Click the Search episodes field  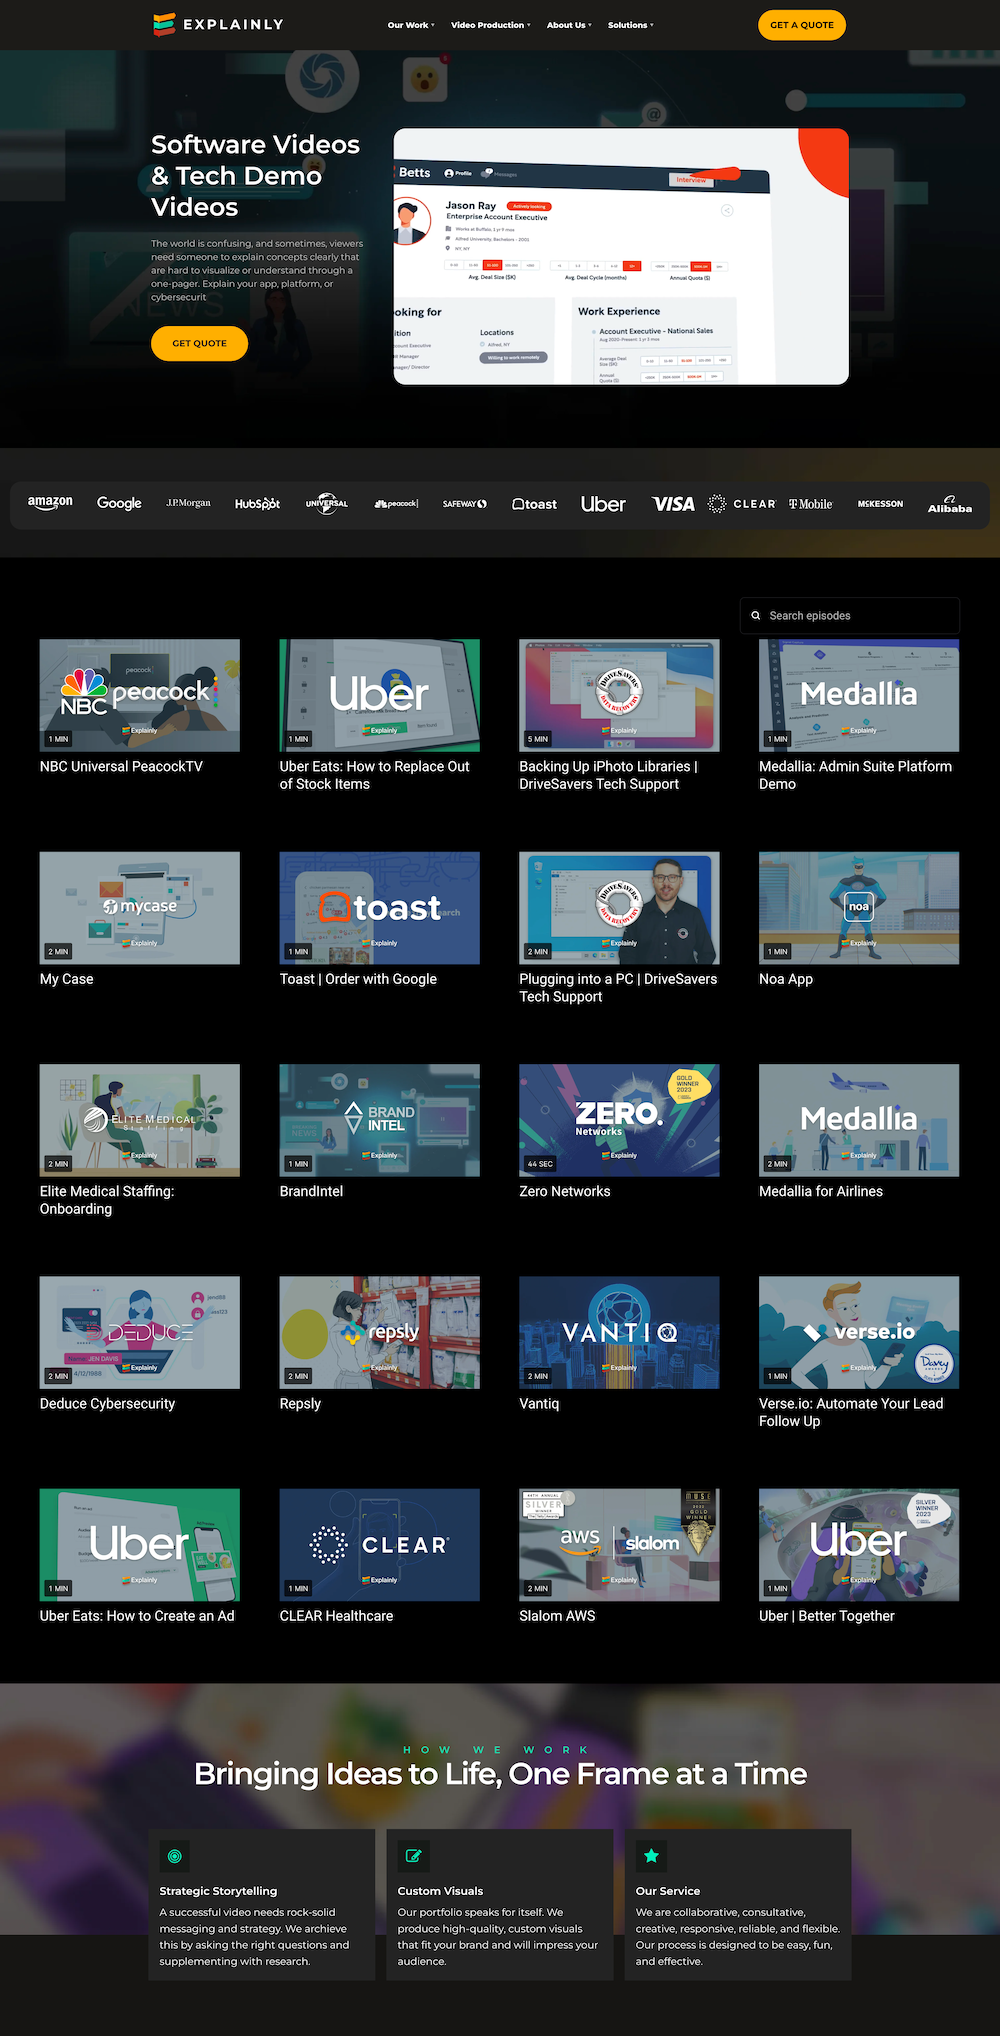pyautogui.click(x=850, y=616)
